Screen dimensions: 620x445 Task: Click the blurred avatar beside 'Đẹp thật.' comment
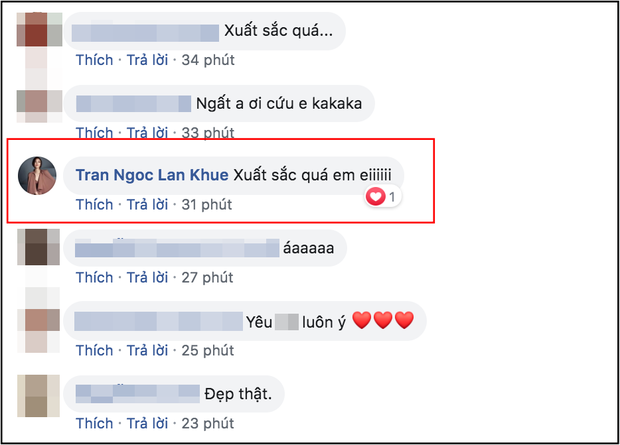pyautogui.click(x=38, y=396)
